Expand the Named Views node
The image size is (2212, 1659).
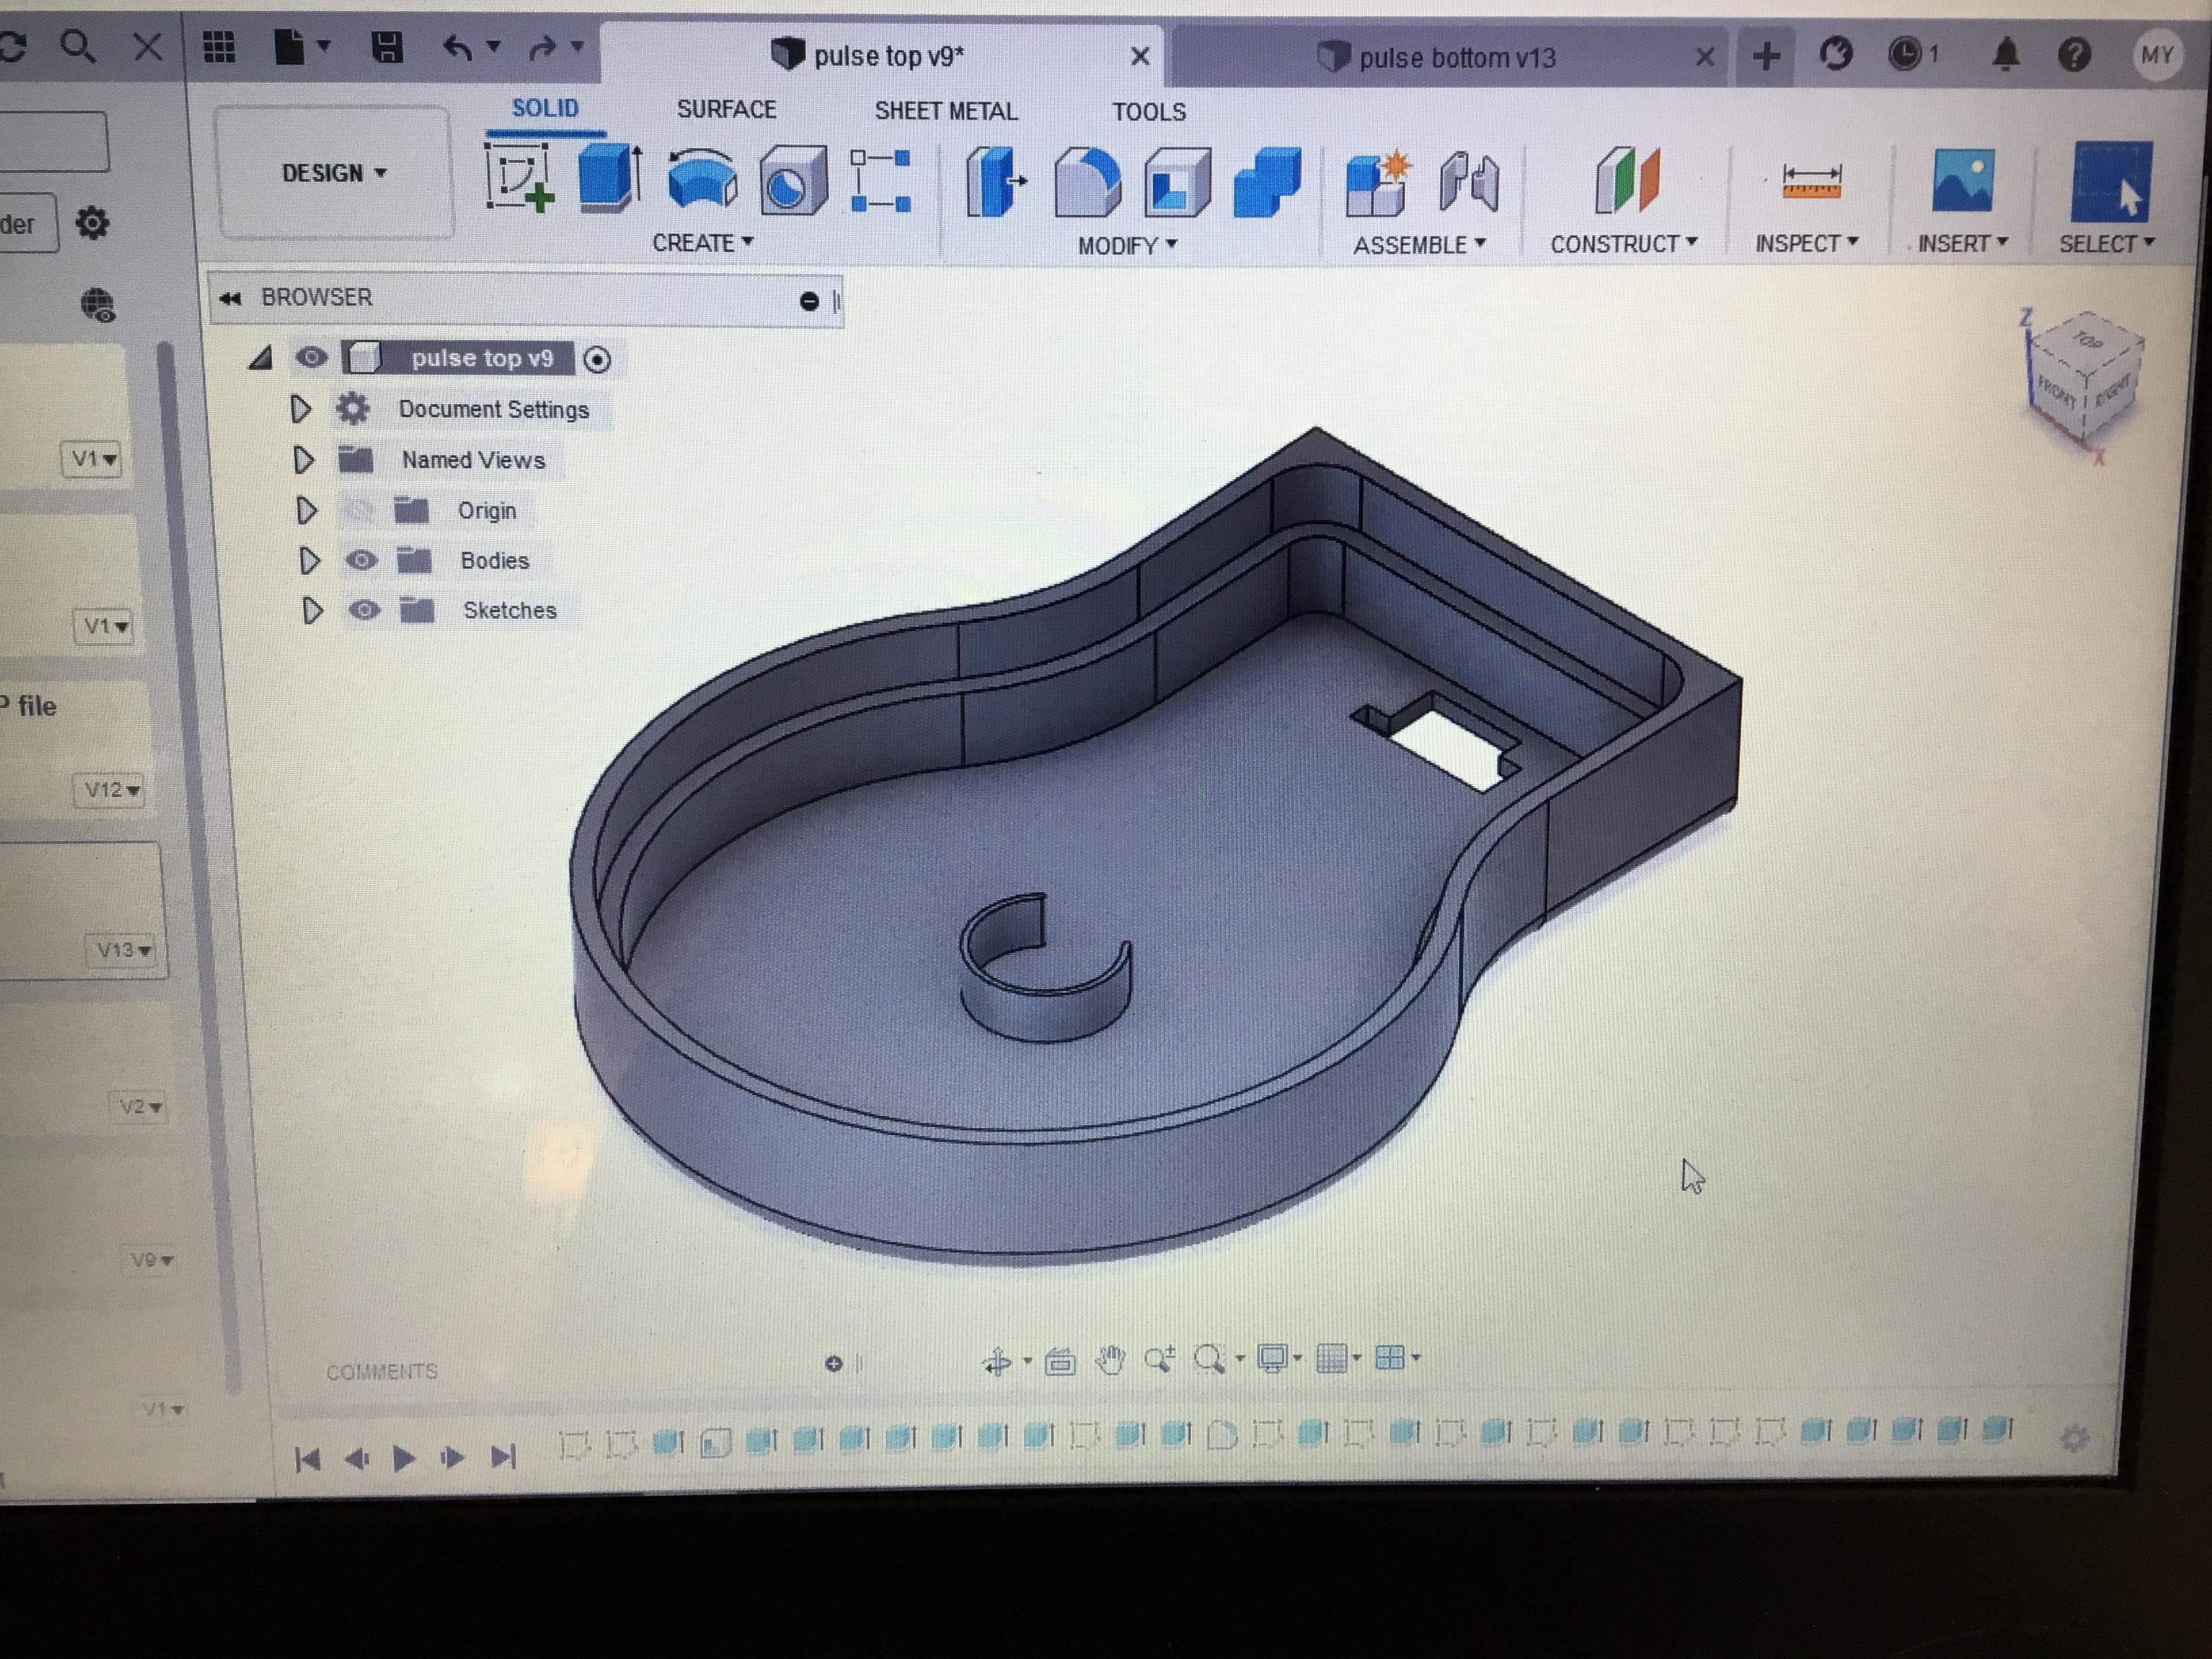pyautogui.click(x=303, y=460)
